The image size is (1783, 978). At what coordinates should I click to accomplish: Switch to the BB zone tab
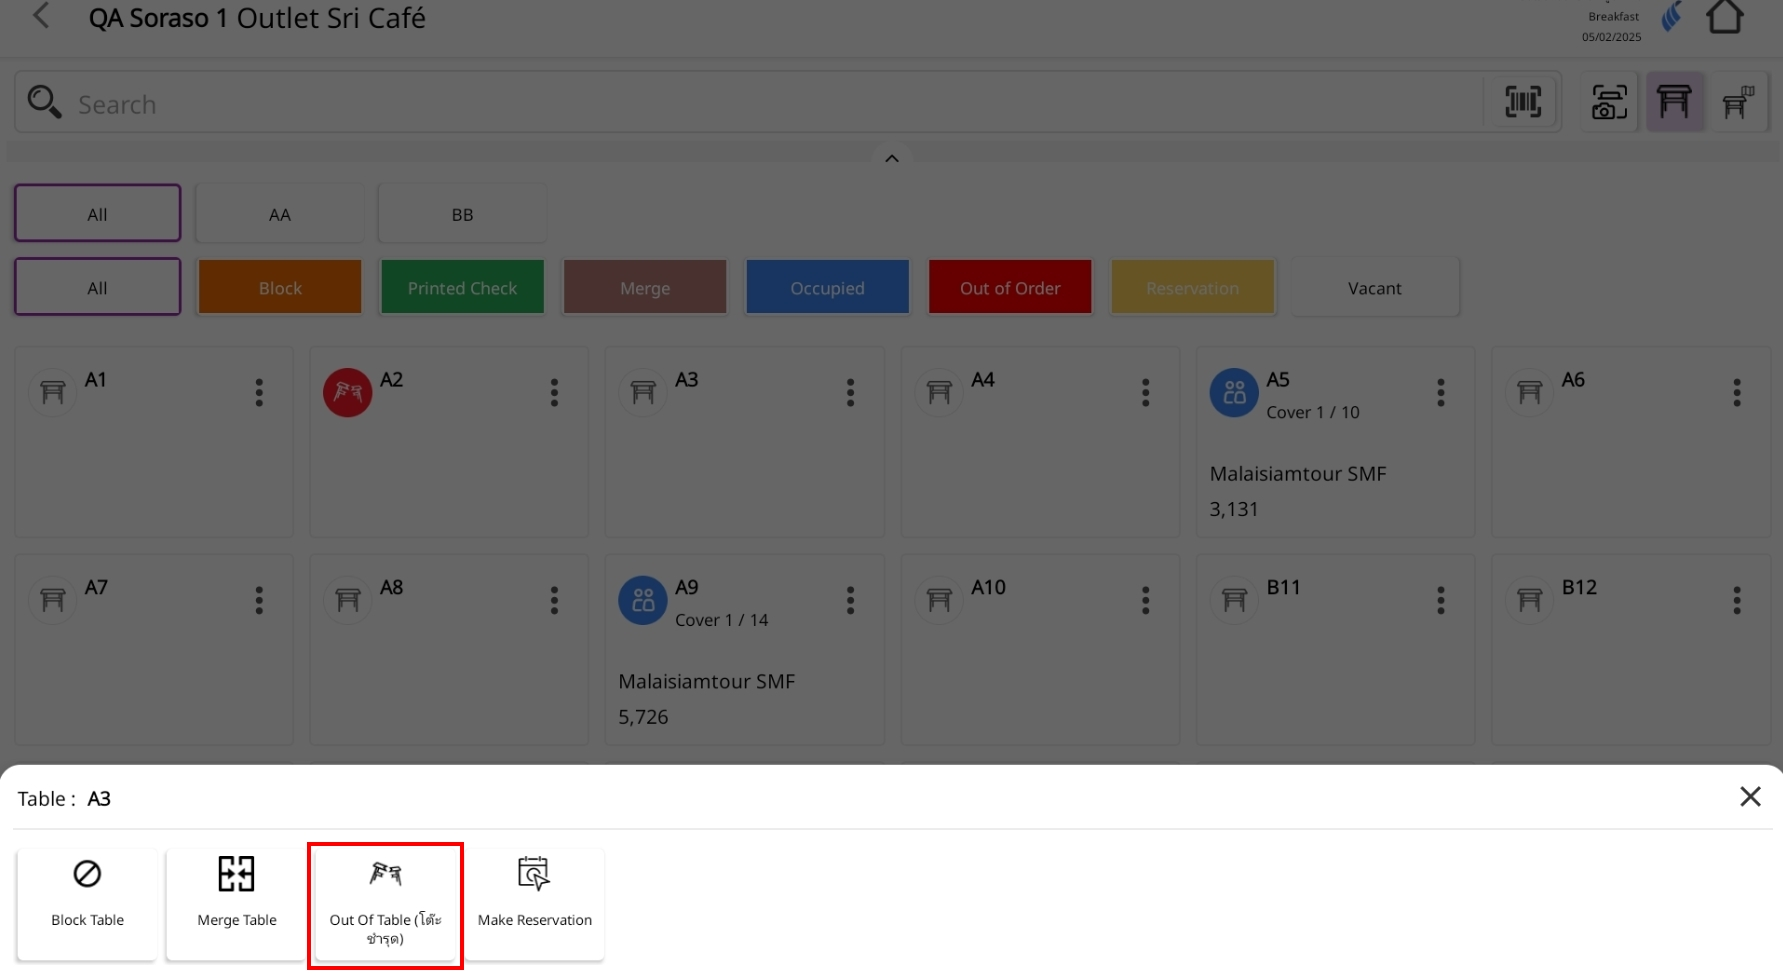click(x=462, y=215)
